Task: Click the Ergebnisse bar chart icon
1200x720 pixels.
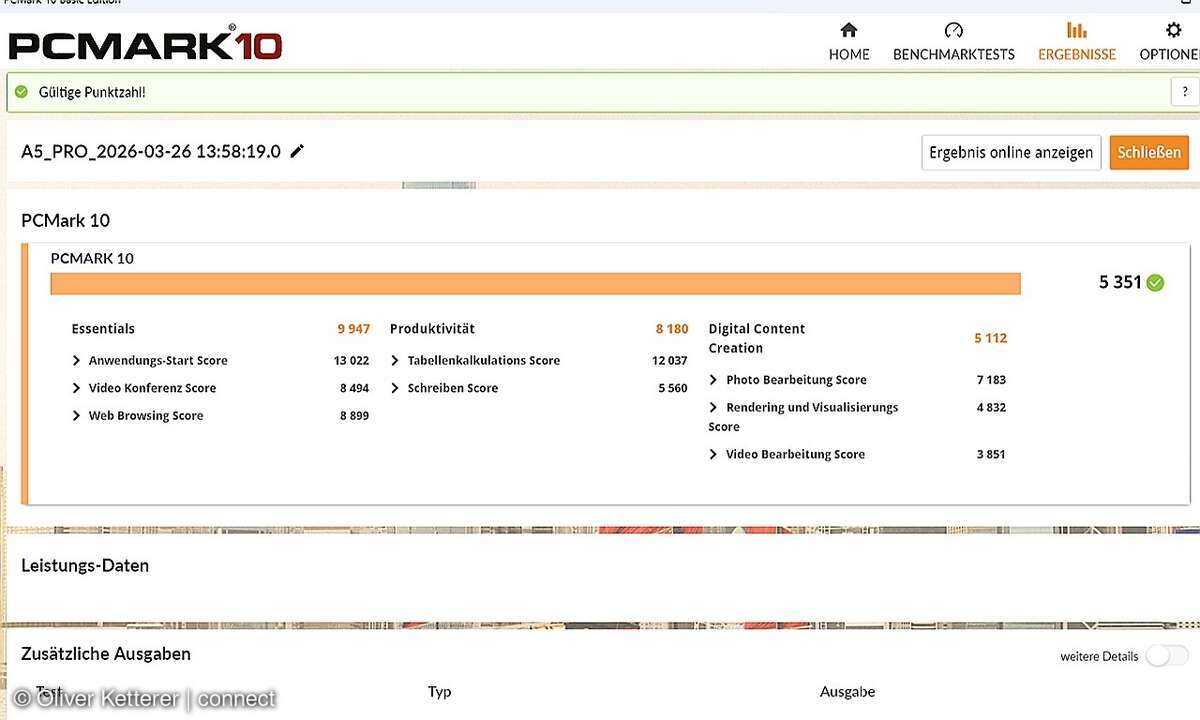Action: click(1076, 30)
